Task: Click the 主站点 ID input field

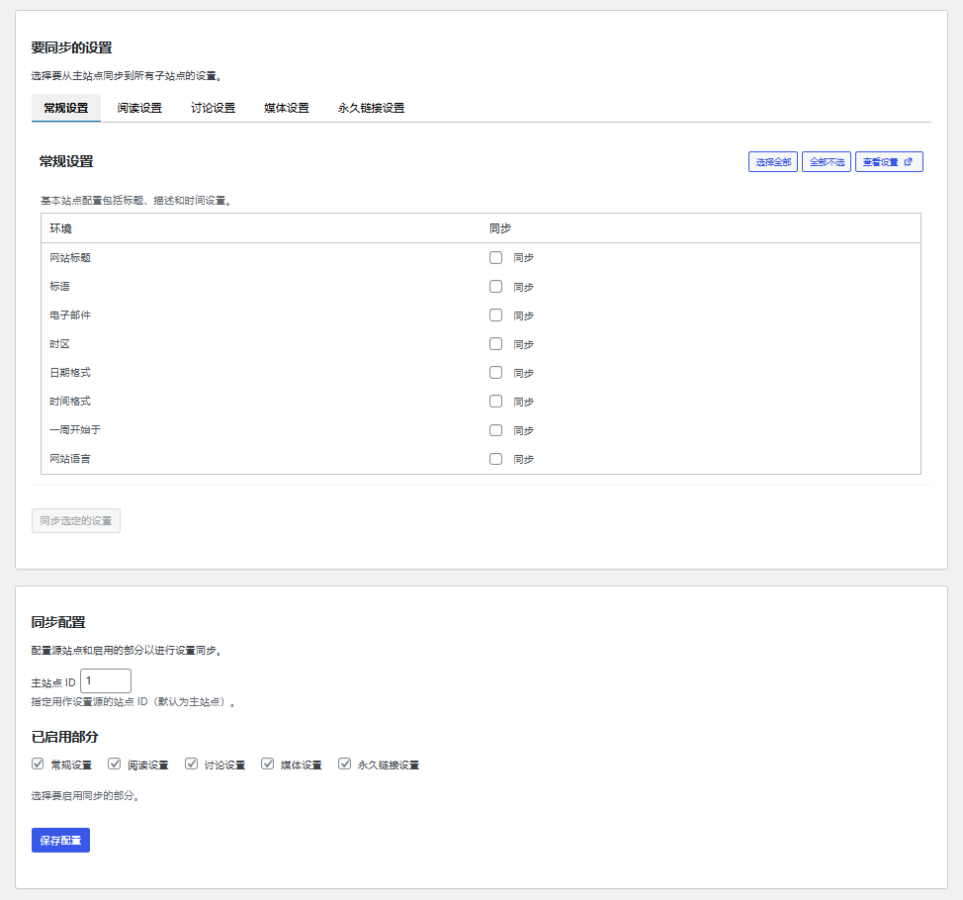Action: click(x=105, y=681)
